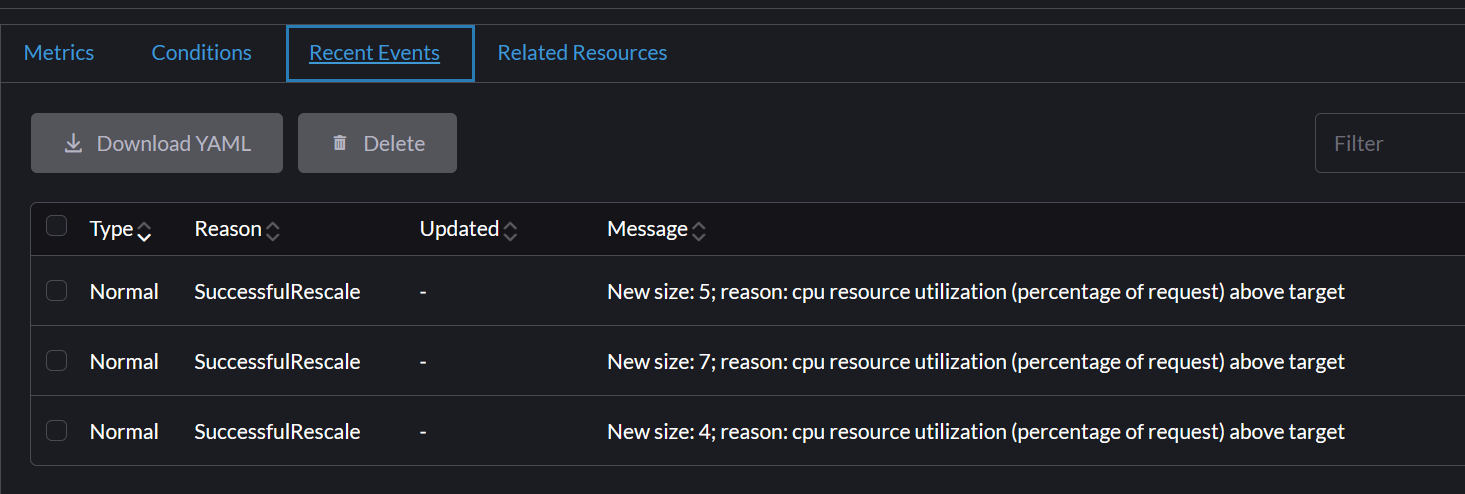The image size is (1465, 494).
Task: Select the checkbox for the New size 7 event
Action: [x=57, y=361]
